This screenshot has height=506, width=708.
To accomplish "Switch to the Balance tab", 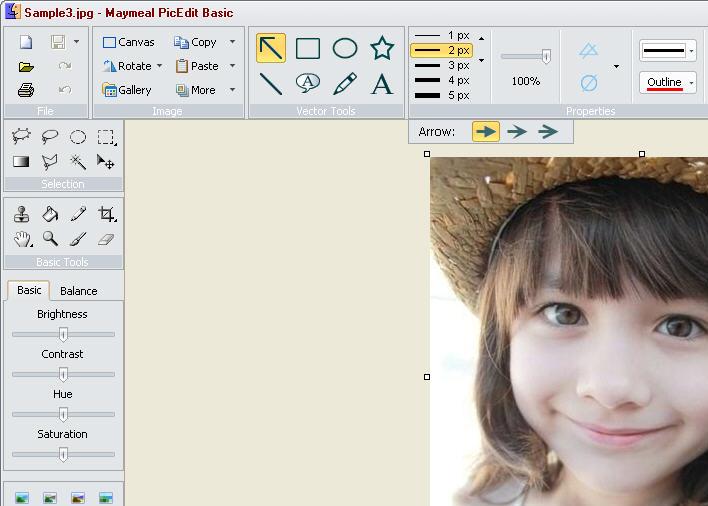I will [x=78, y=291].
